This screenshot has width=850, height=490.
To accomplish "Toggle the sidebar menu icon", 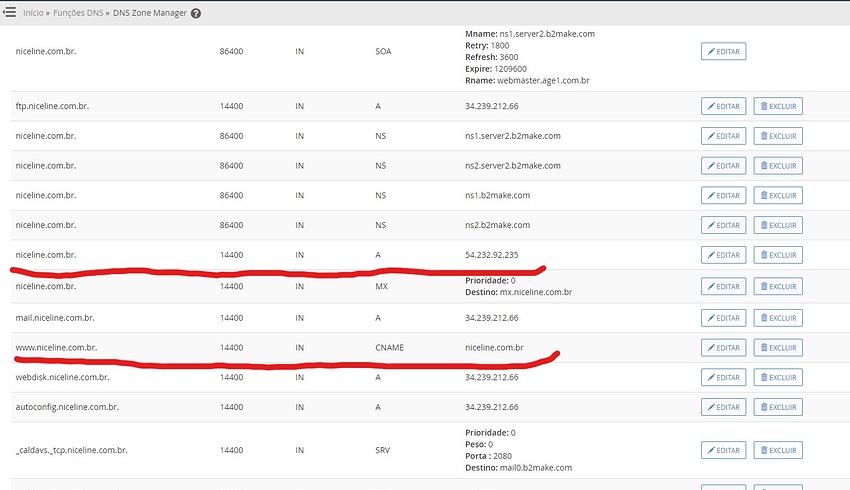I will point(9,12).
